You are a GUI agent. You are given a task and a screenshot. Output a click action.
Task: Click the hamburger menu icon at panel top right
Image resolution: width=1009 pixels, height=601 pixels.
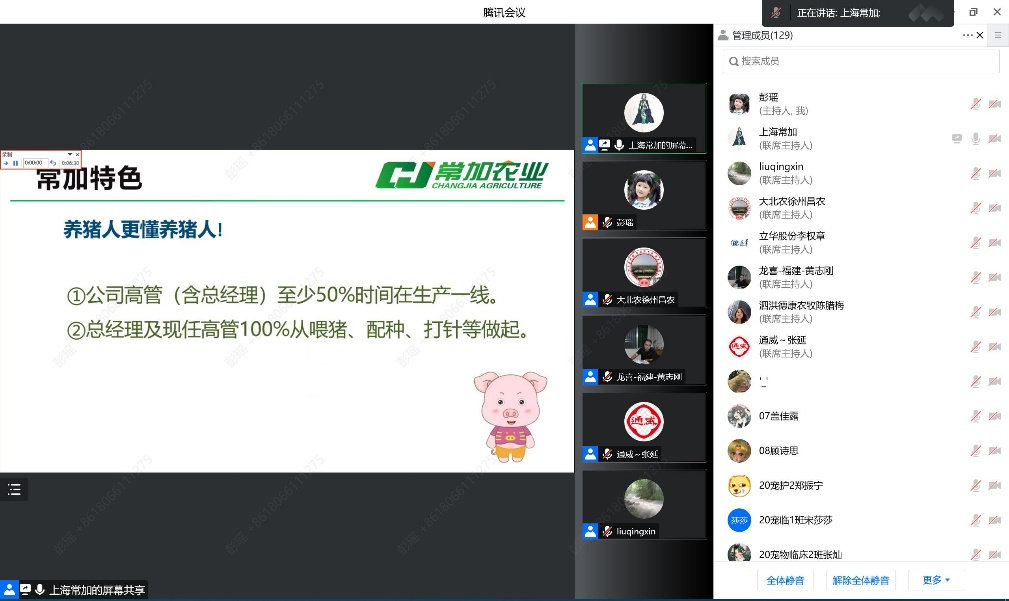(x=996, y=35)
